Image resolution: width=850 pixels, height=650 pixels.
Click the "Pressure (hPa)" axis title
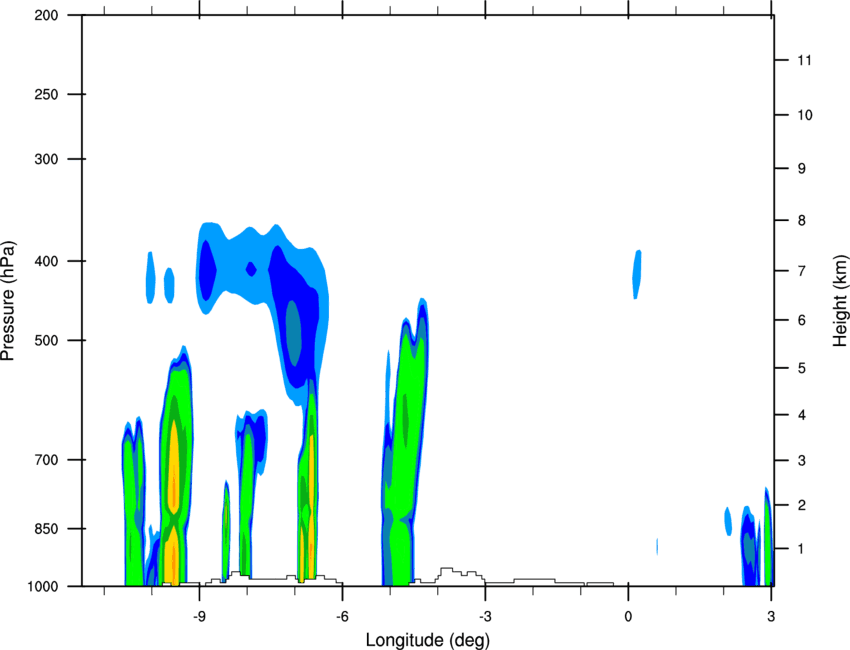pyautogui.click(x=8, y=301)
